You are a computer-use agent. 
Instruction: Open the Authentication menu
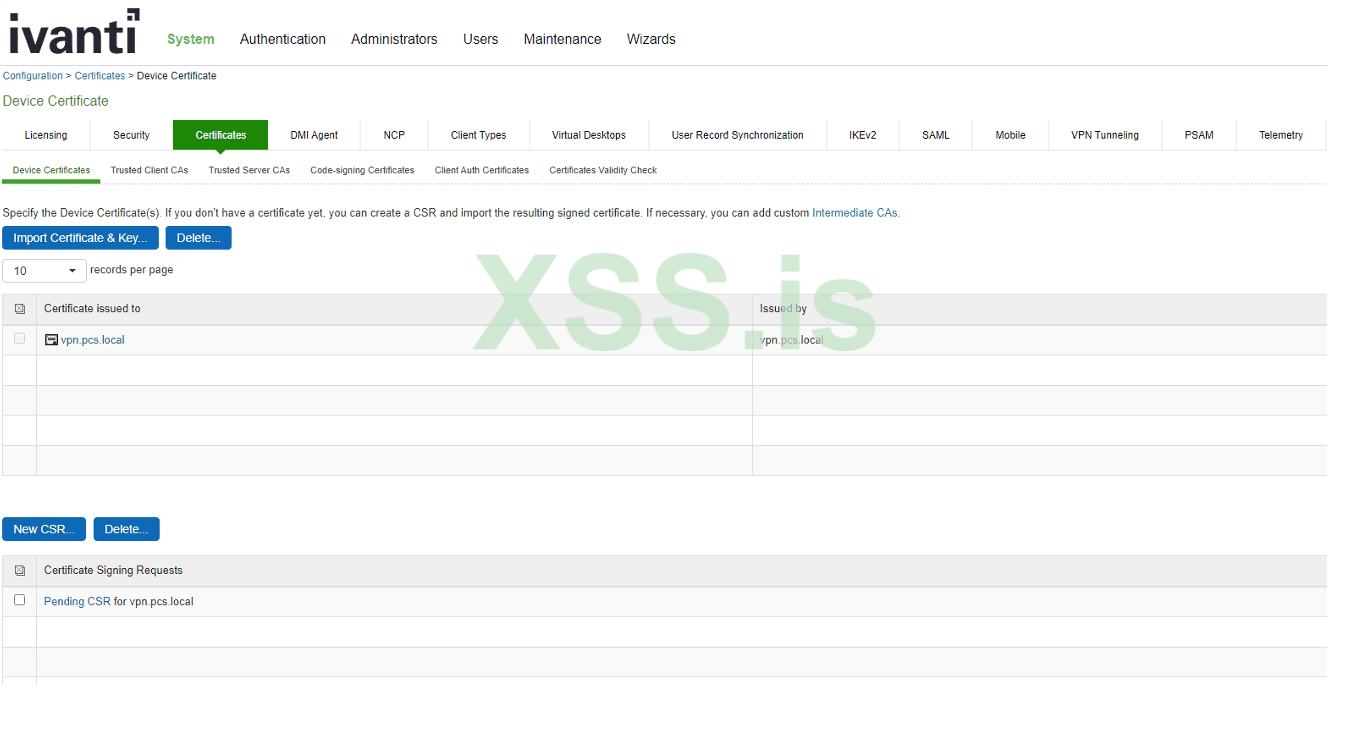[283, 39]
